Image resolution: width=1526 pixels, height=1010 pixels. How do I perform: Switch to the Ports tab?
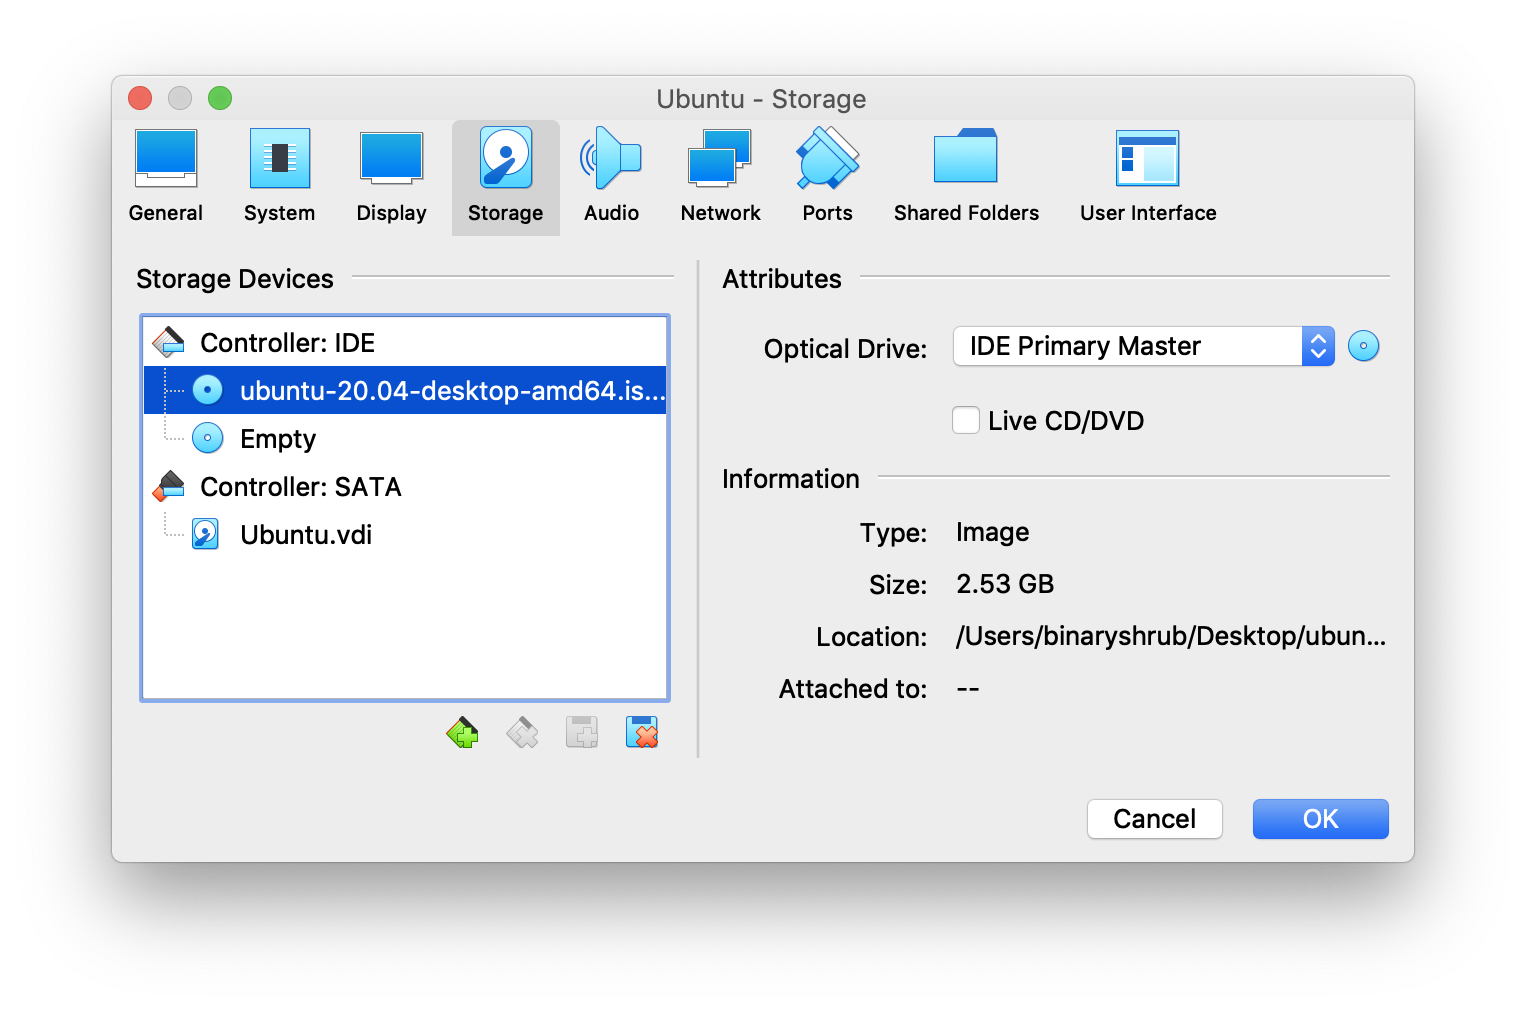[x=828, y=177]
